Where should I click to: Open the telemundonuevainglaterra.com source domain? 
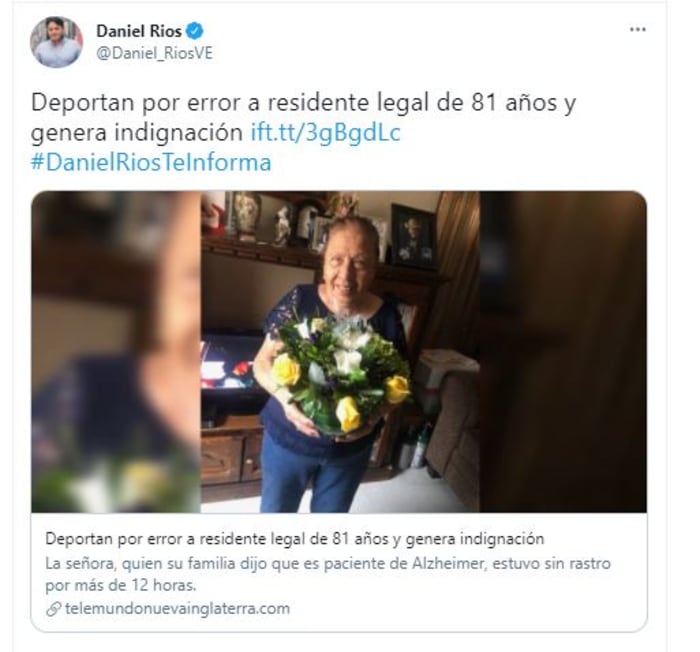coord(177,609)
